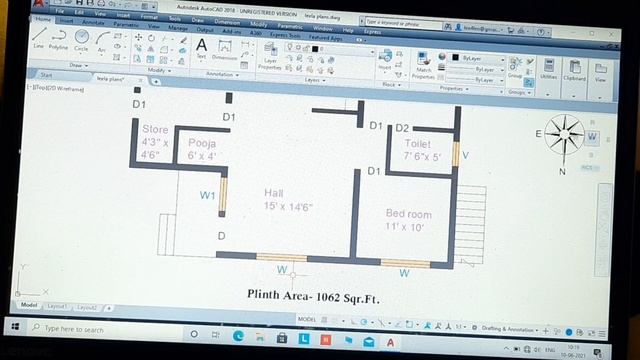Switch to Layout2 tab

tap(87, 307)
